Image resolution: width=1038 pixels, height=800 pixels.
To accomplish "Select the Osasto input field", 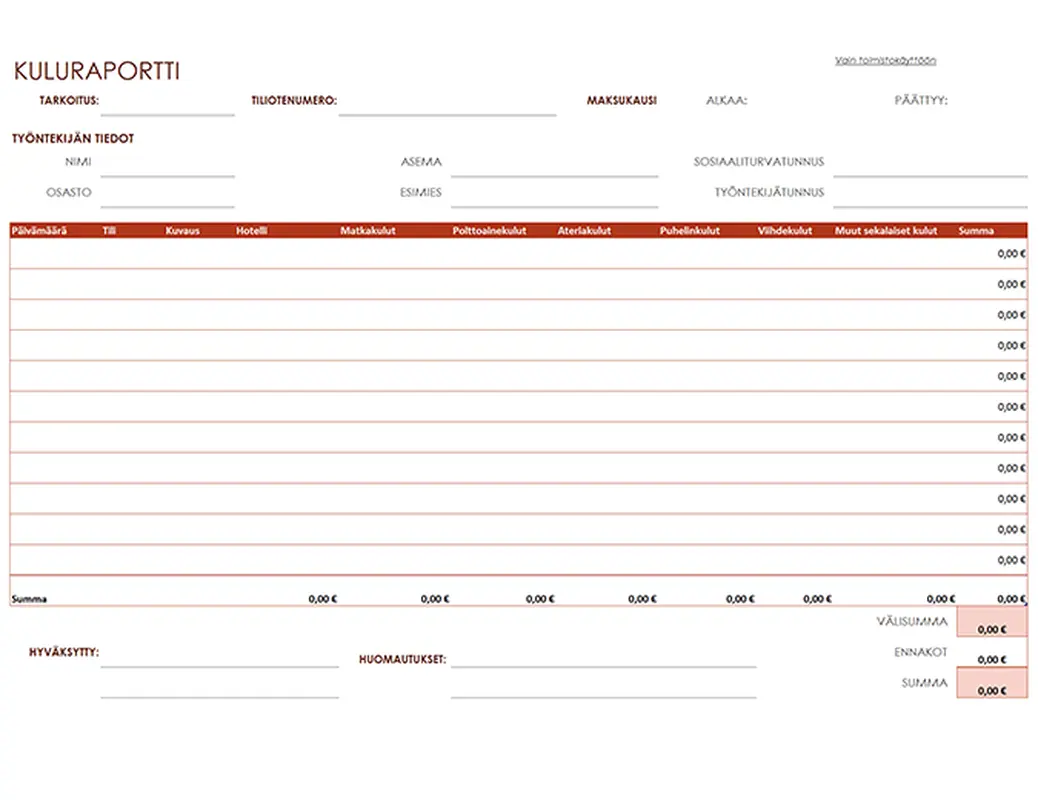I will 167,194.
